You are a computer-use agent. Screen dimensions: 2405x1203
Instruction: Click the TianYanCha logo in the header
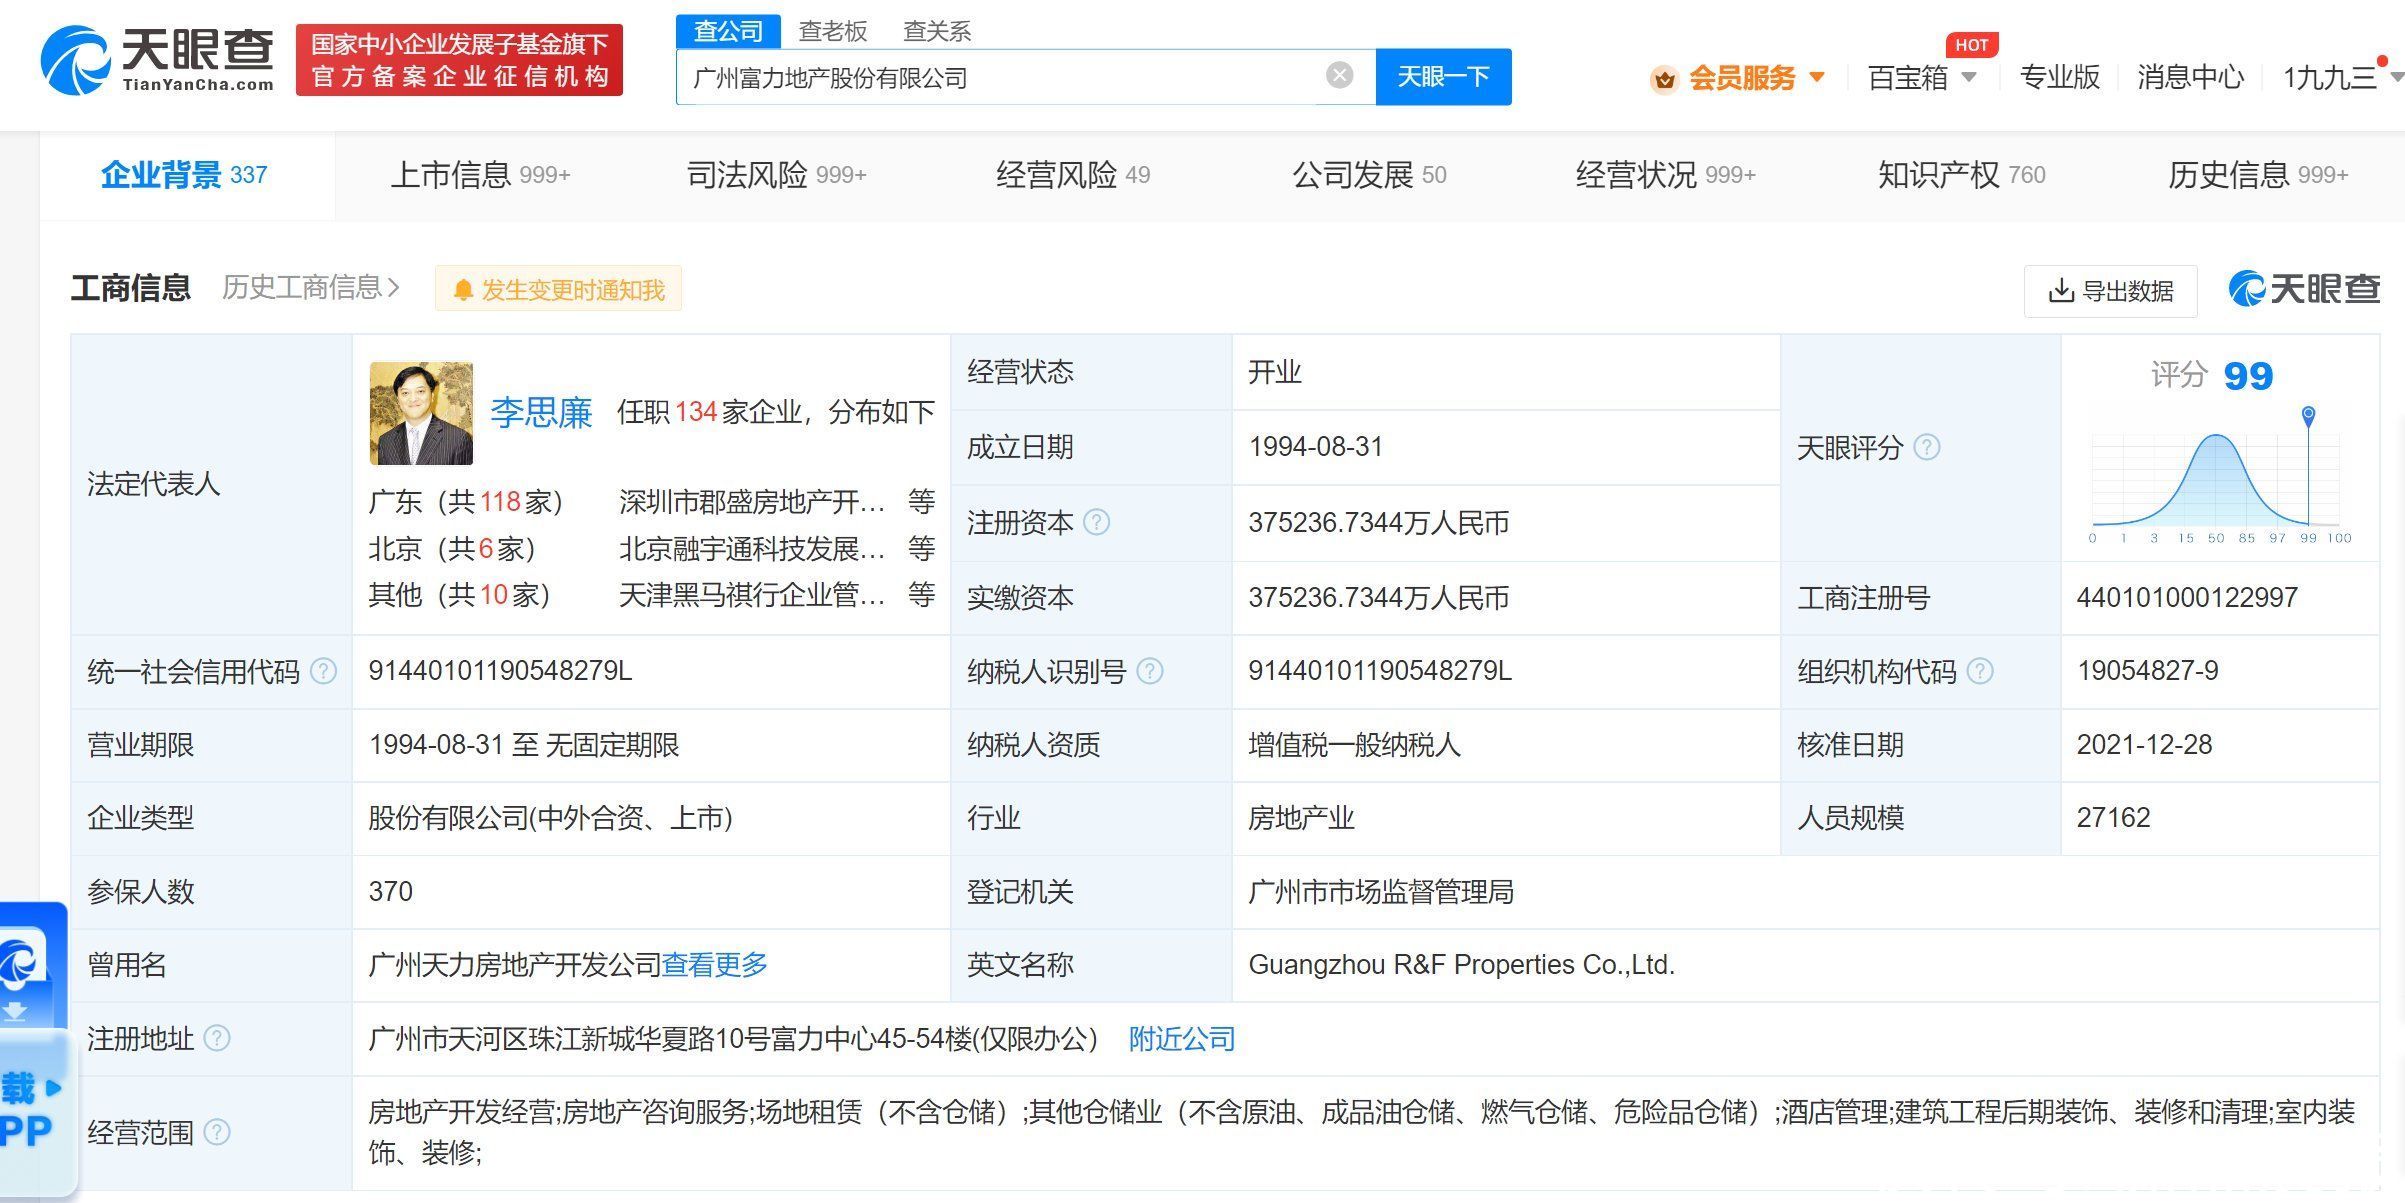coord(157,60)
